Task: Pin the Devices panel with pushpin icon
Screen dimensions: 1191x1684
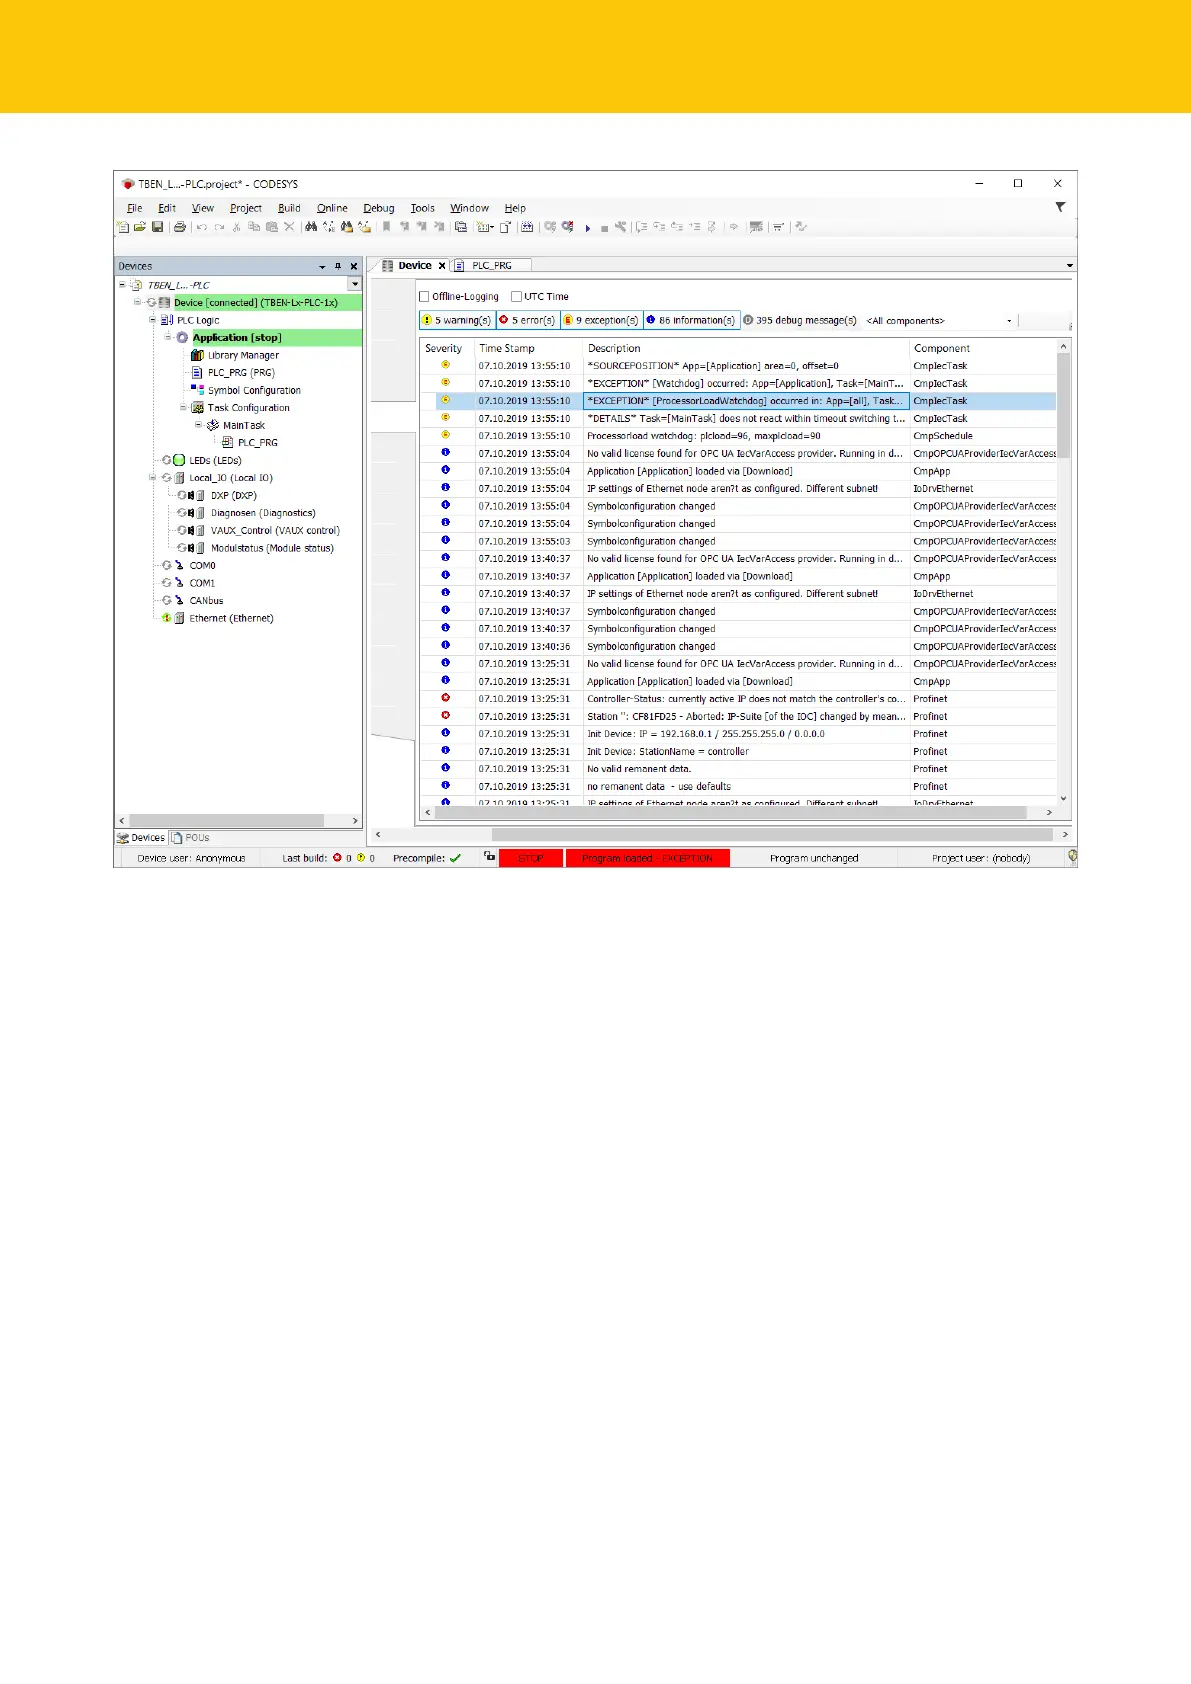Action: [338, 266]
